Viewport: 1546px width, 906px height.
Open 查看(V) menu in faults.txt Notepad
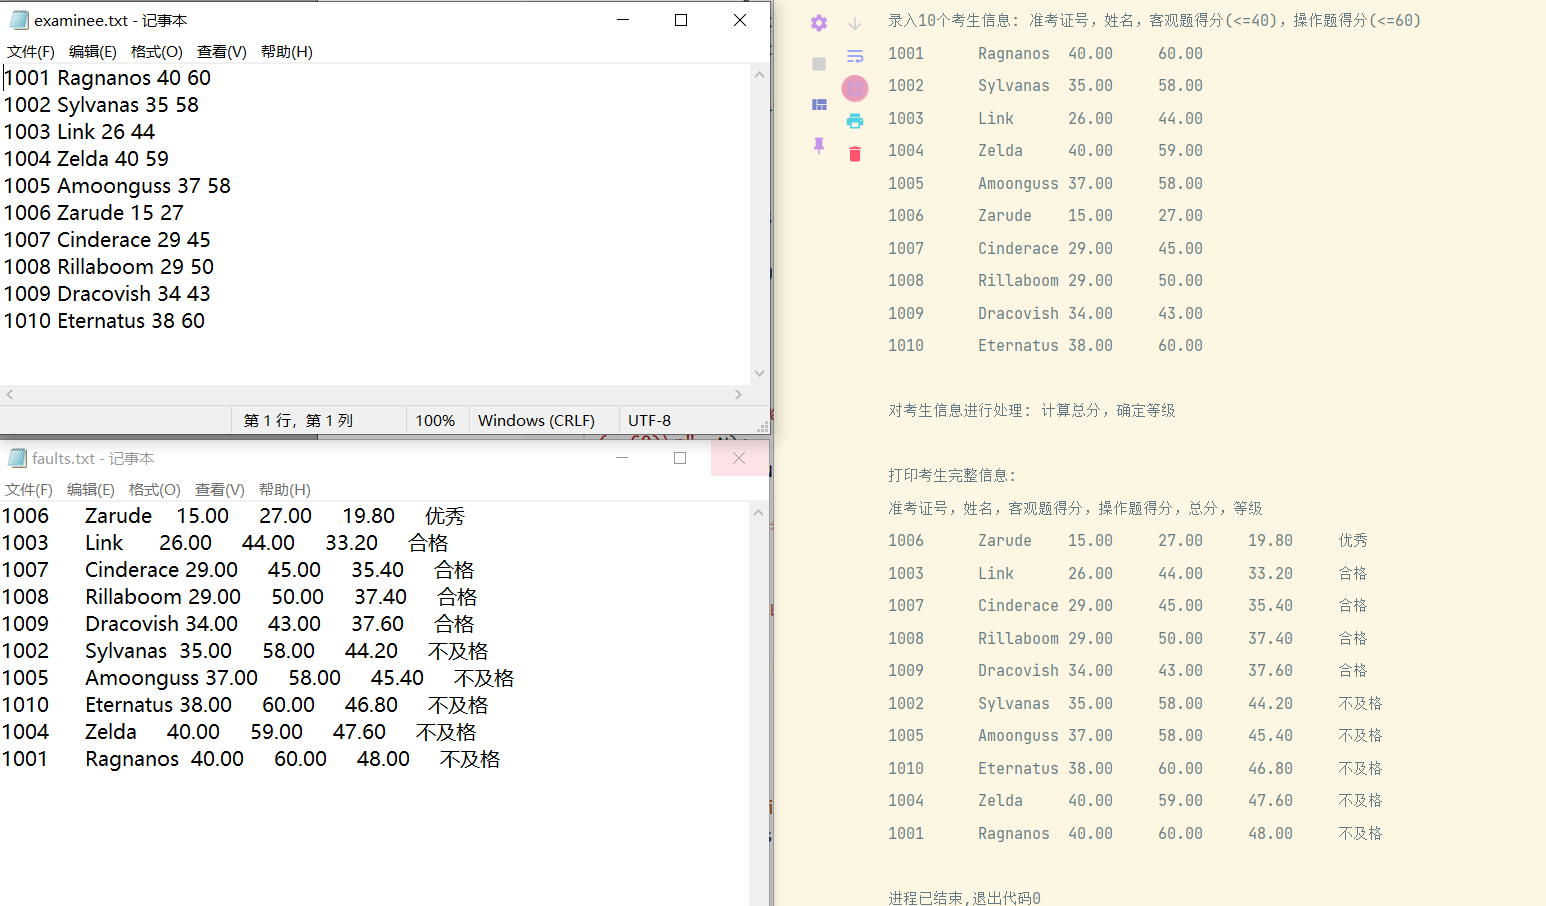click(220, 489)
